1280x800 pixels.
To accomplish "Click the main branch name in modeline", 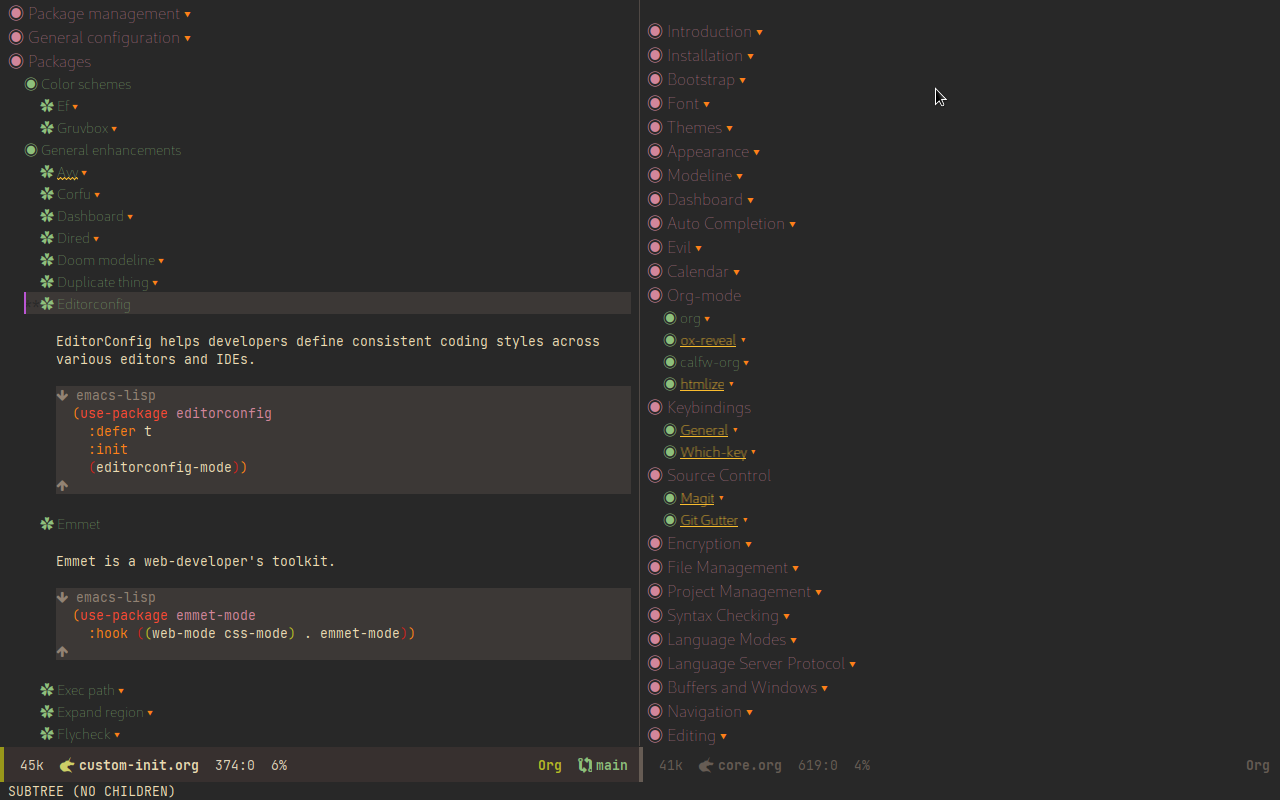I will pyautogui.click(x=612, y=765).
